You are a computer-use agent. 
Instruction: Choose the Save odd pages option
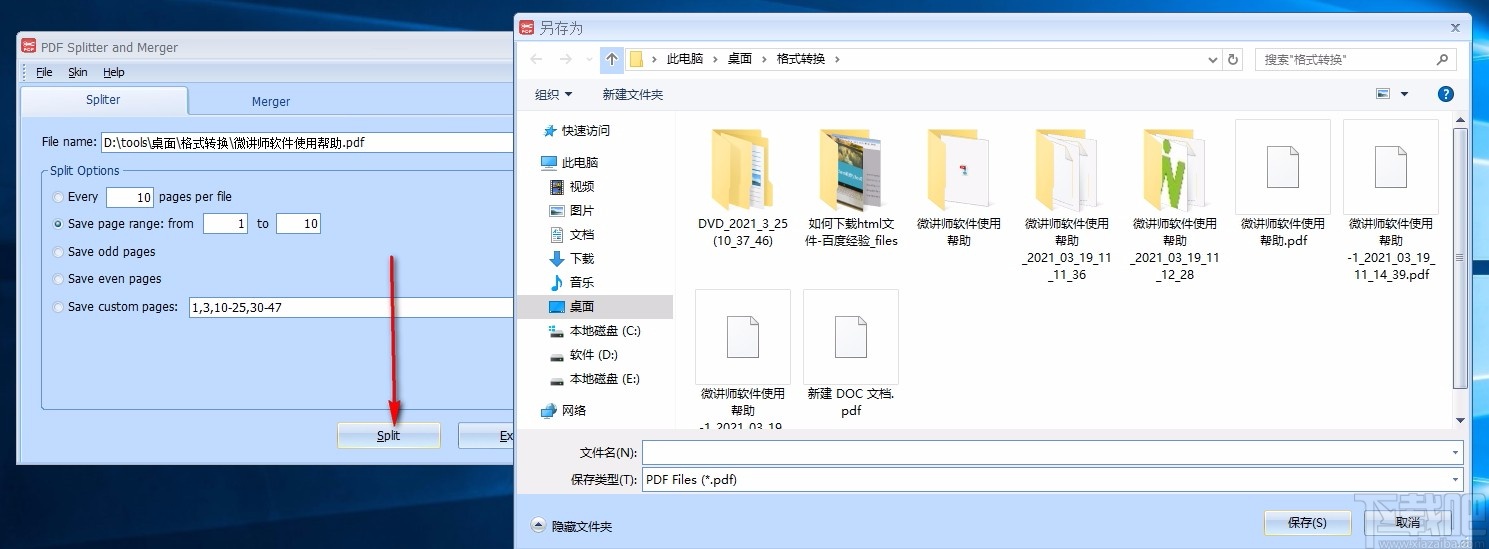(59, 252)
